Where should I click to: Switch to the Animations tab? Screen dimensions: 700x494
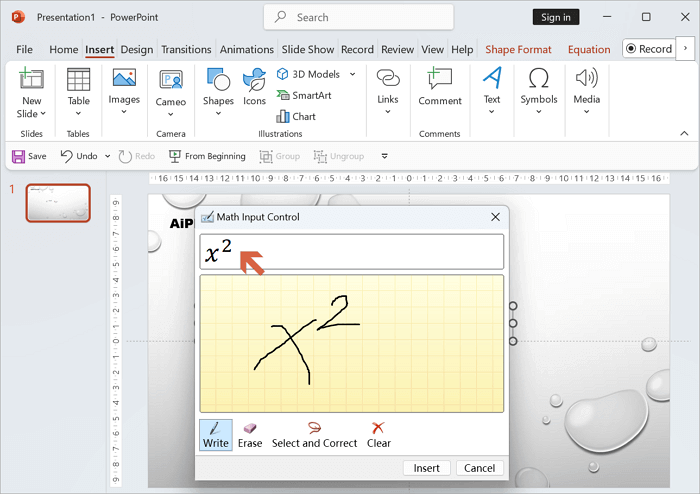click(246, 50)
